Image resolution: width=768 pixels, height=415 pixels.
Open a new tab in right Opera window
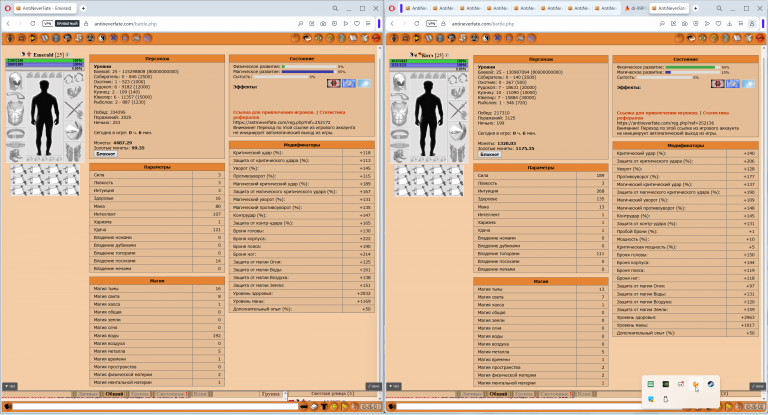tap(695, 8)
